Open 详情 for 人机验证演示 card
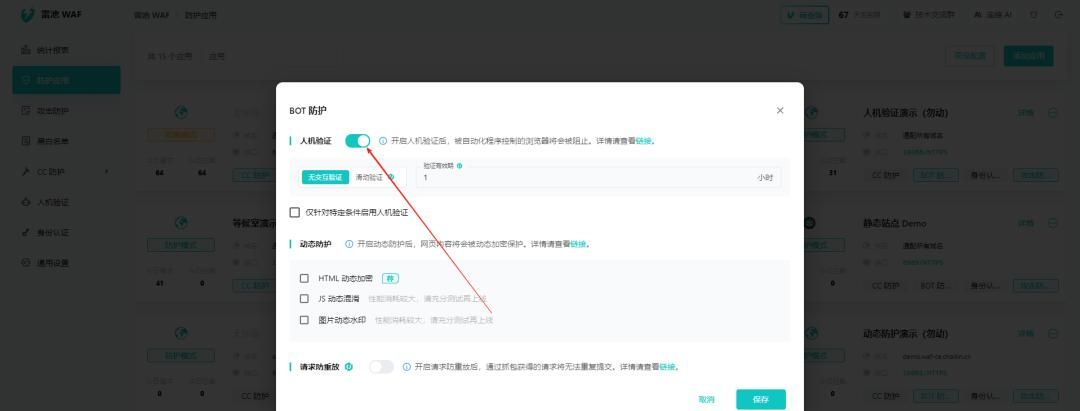 pos(1026,113)
